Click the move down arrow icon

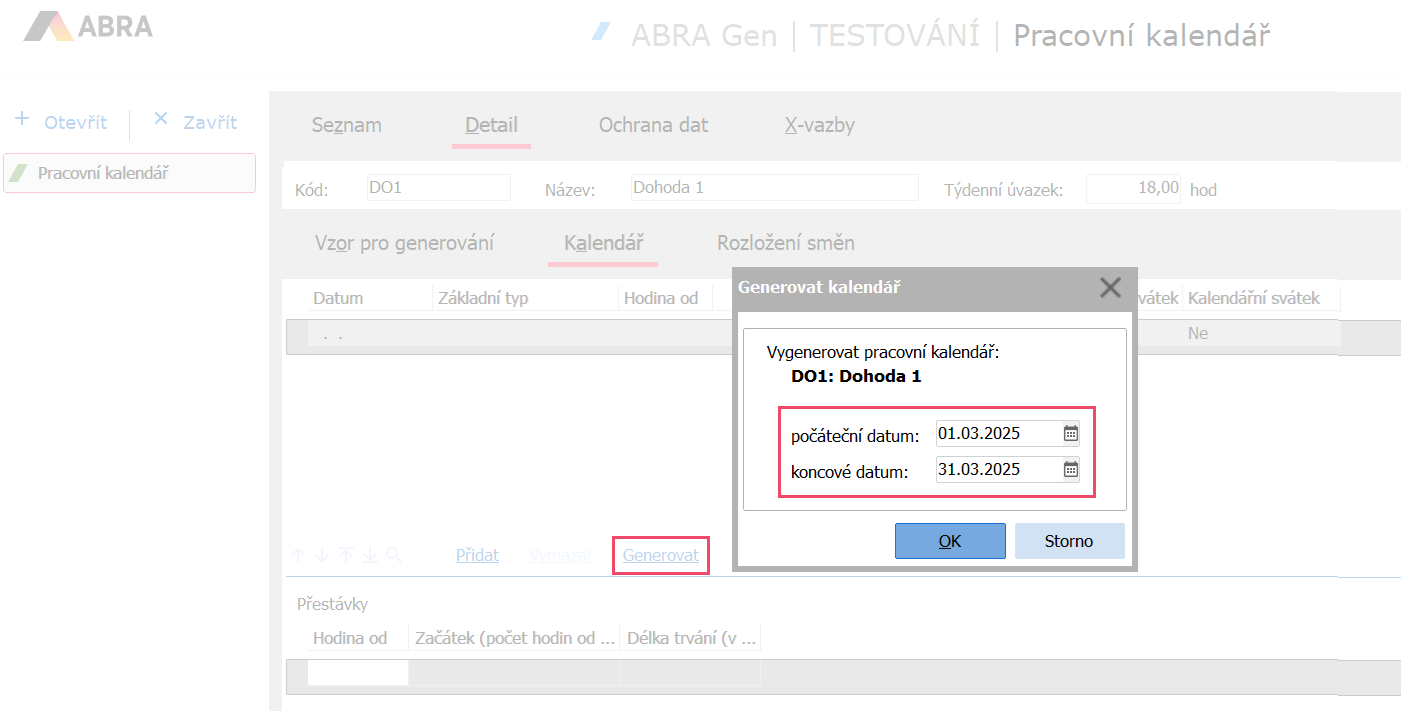coord(321,555)
